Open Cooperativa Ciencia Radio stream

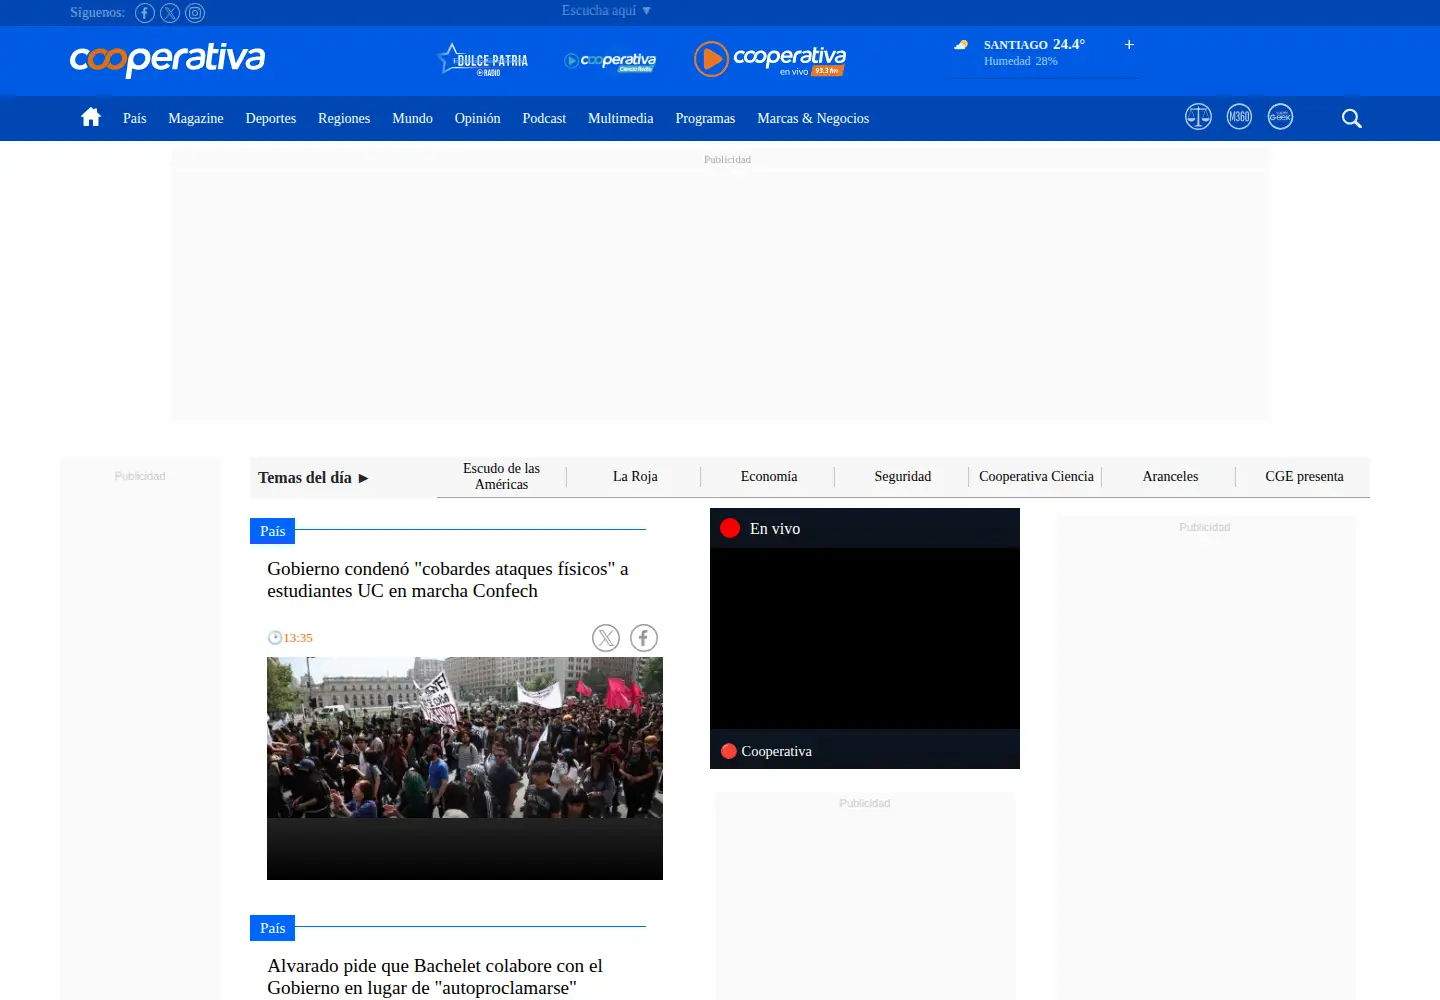[x=610, y=61]
